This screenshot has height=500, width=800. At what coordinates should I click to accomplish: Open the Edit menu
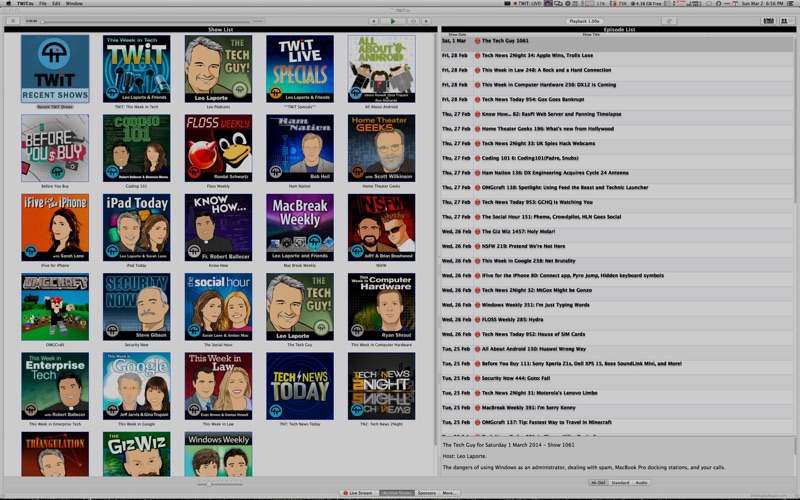(56, 3)
